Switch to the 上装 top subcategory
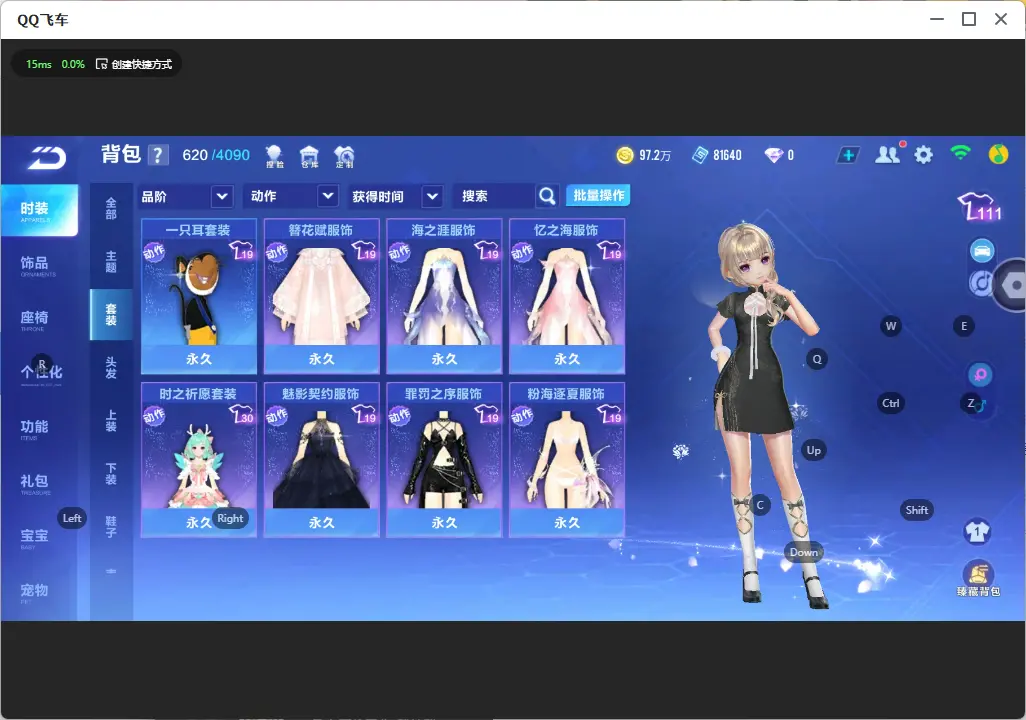 (x=111, y=421)
